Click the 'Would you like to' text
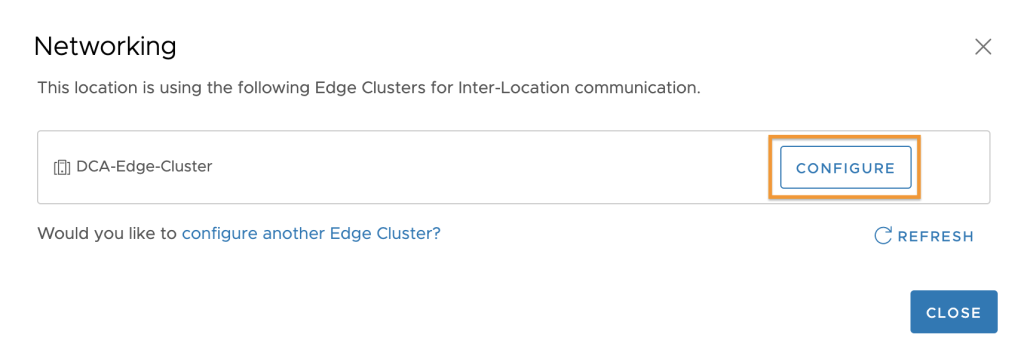Viewport: 1024px width, 362px height. tap(107, 233)
